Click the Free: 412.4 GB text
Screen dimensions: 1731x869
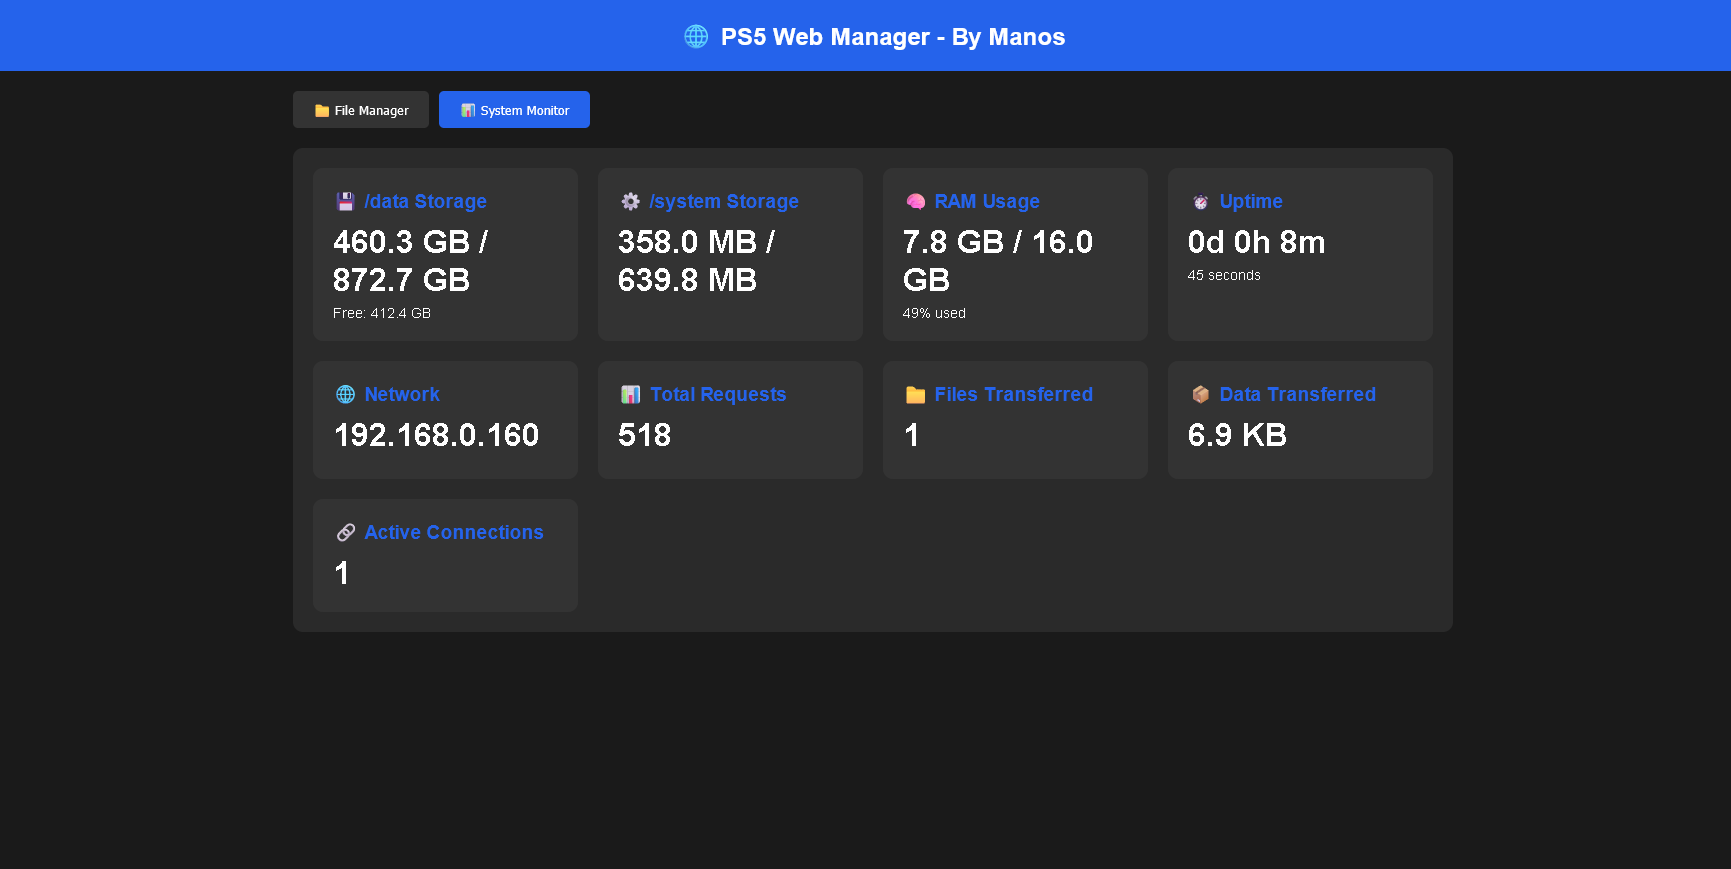(x=382, y=314)
